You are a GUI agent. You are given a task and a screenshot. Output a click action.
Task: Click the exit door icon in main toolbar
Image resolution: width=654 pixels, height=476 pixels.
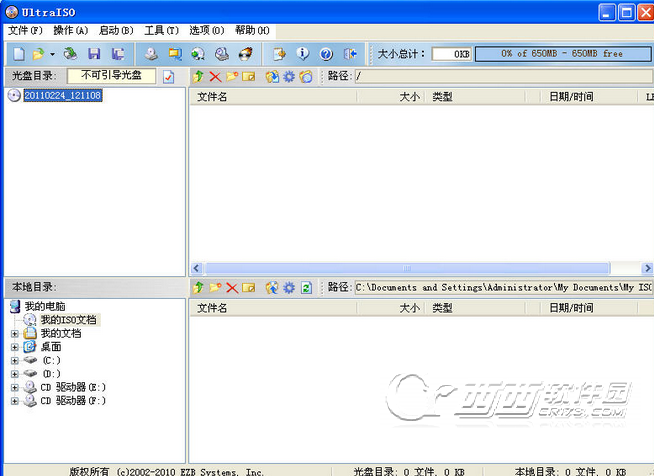[350, 54]
